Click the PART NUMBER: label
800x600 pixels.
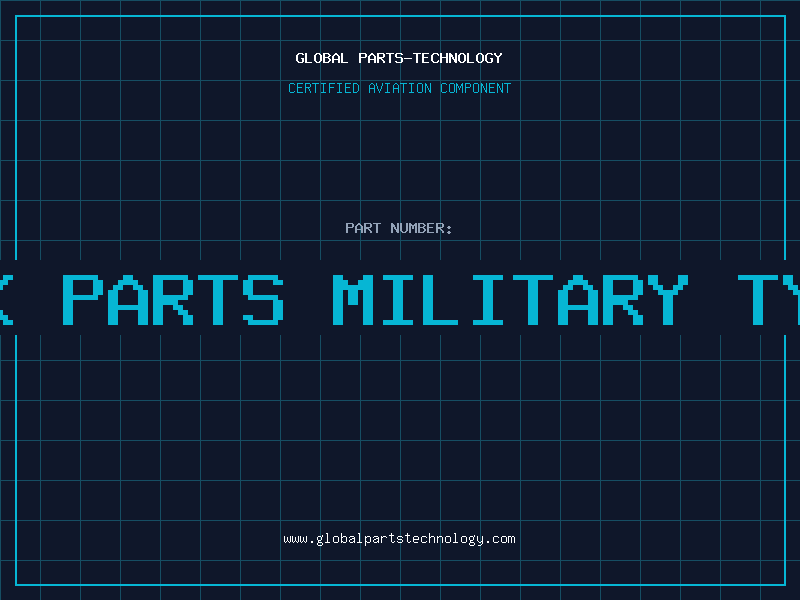coord(399,228)
